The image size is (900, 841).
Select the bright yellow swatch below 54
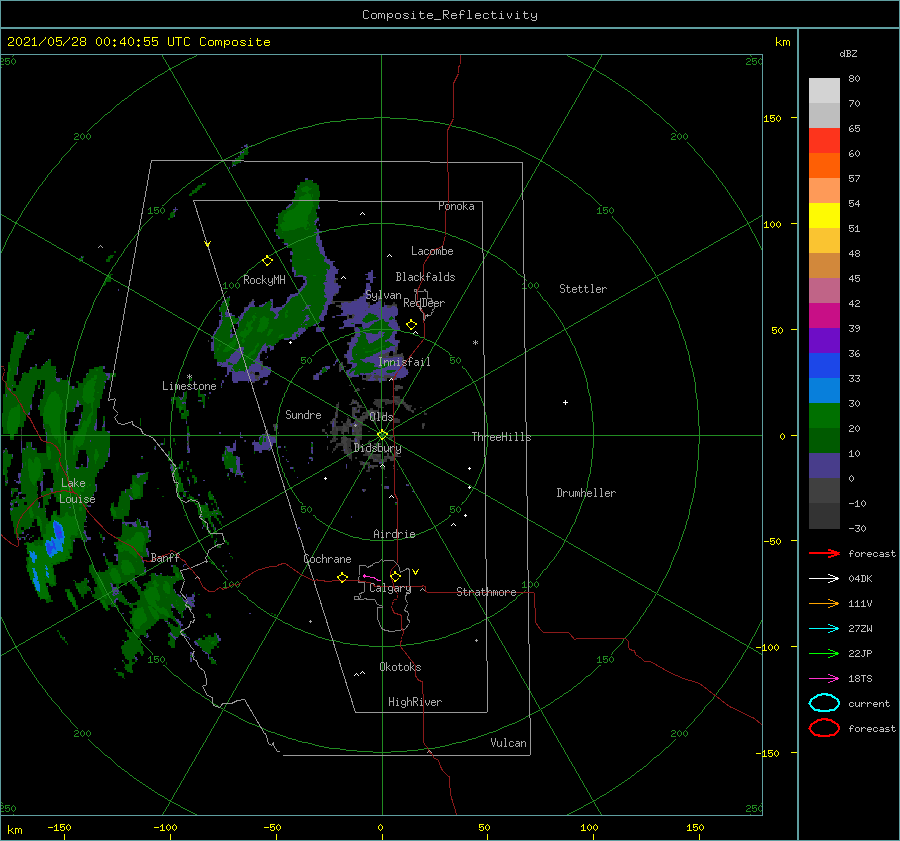(824, 215)
